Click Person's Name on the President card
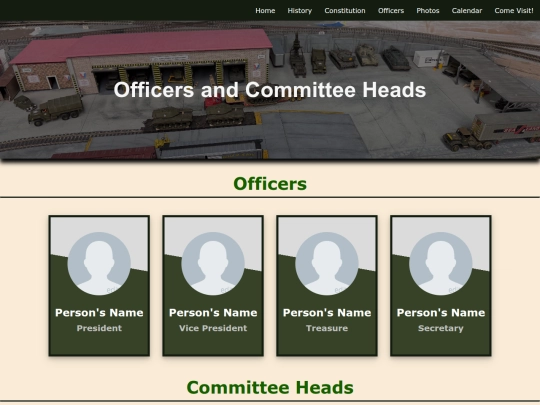The width and height of the screenshot is (540, 405). point(99,313)
